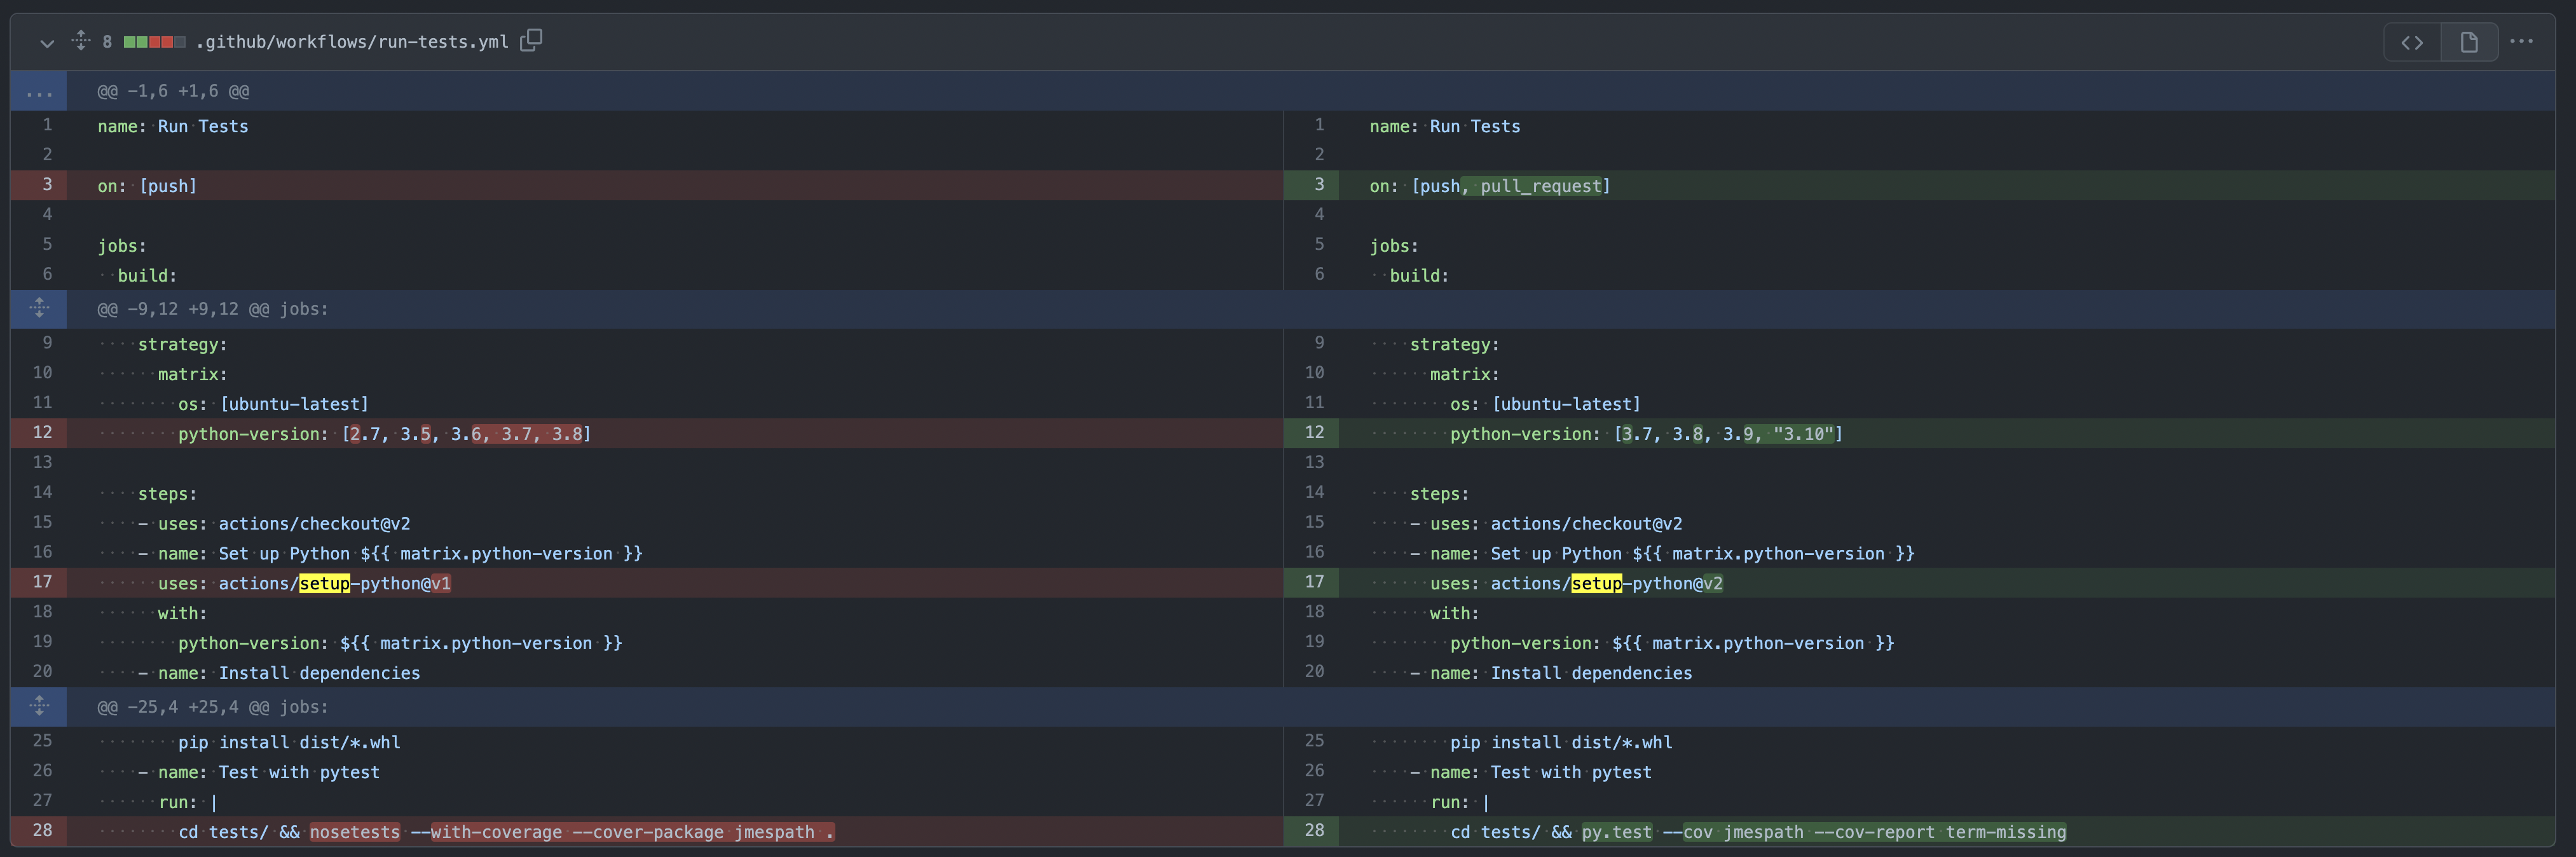This screenshot has height=857, width=2576.
Task: Click the diff stat colored squares next to '8'
Action: pos(156,41)
